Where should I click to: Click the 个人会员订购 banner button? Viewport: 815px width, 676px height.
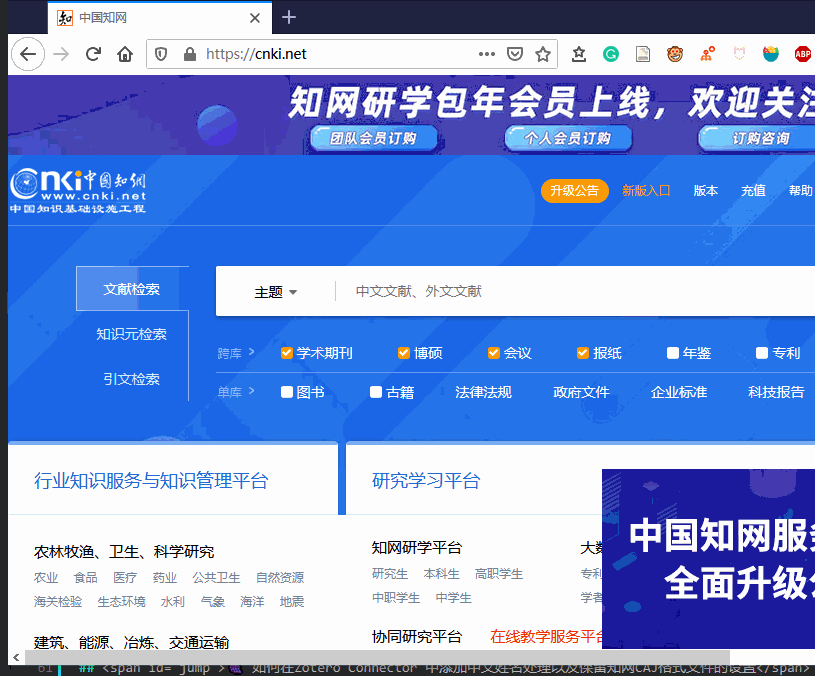pyautogui.click(x=568, y=139)
